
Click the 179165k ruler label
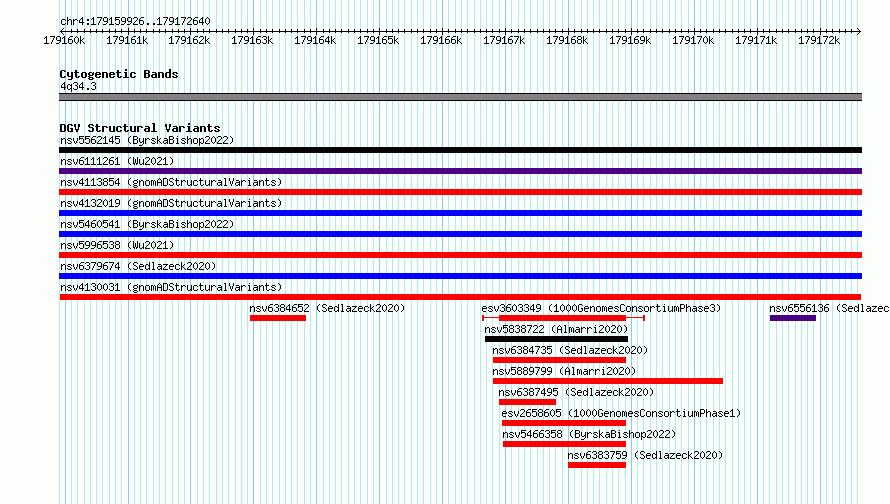click(378, 40)
